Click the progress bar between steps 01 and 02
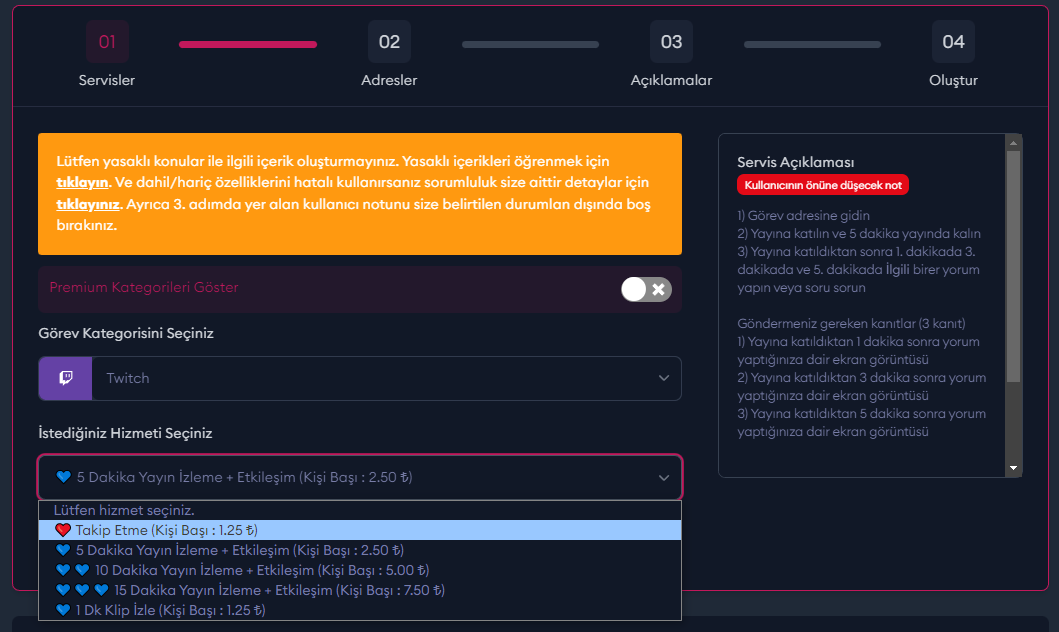Viewport: 1059px width, 632px height. click(x=248, y=45)
